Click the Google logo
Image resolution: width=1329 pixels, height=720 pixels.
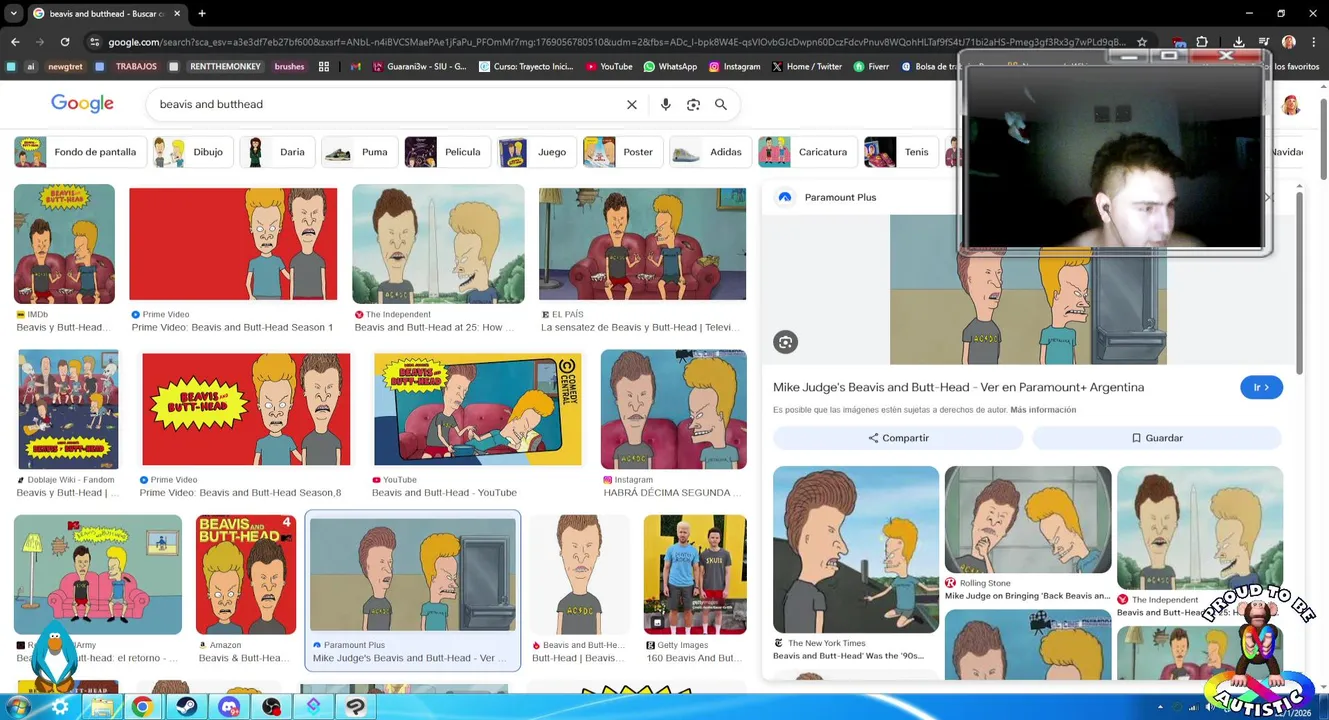[82, 104]
